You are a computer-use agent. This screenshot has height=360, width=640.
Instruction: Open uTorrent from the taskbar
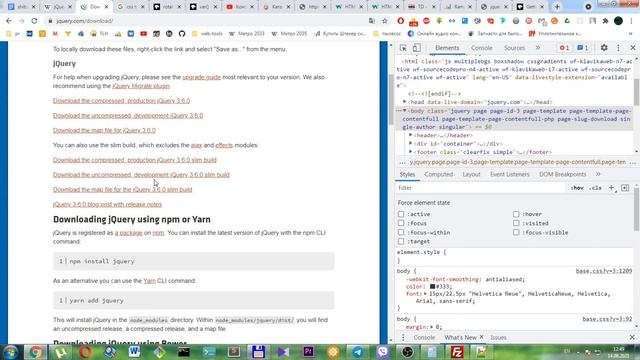coord(61,352)
